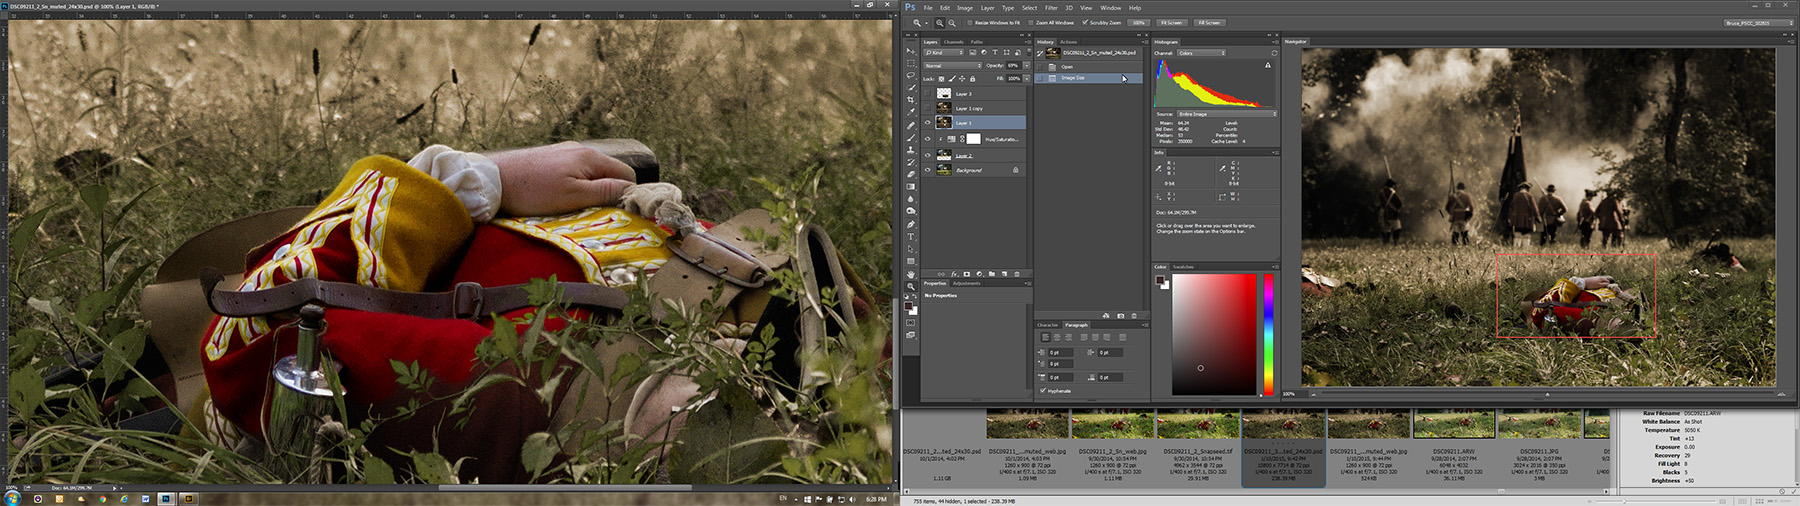Delete current state in History panel
The image size is (1800, 506).
pos(1133,316)
